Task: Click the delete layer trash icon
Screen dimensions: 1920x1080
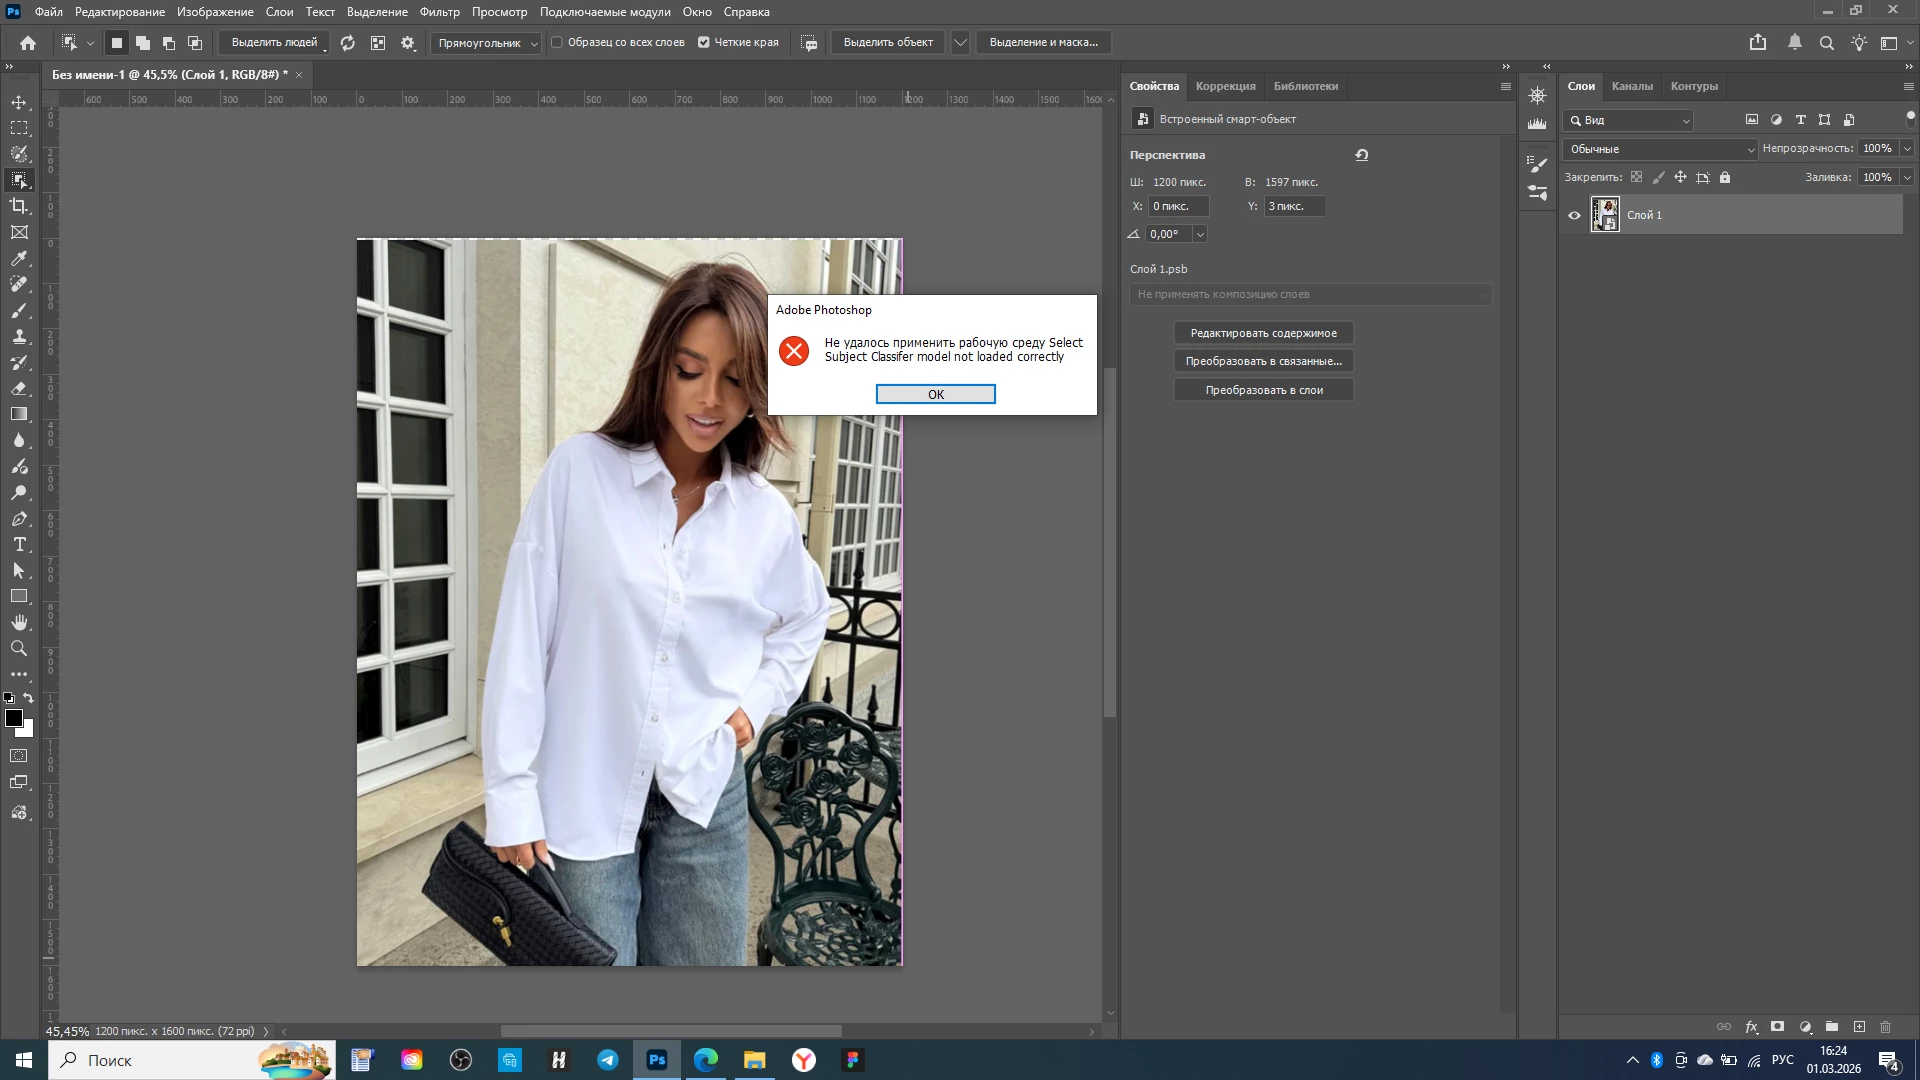Action: [x=1886, y=1027]
